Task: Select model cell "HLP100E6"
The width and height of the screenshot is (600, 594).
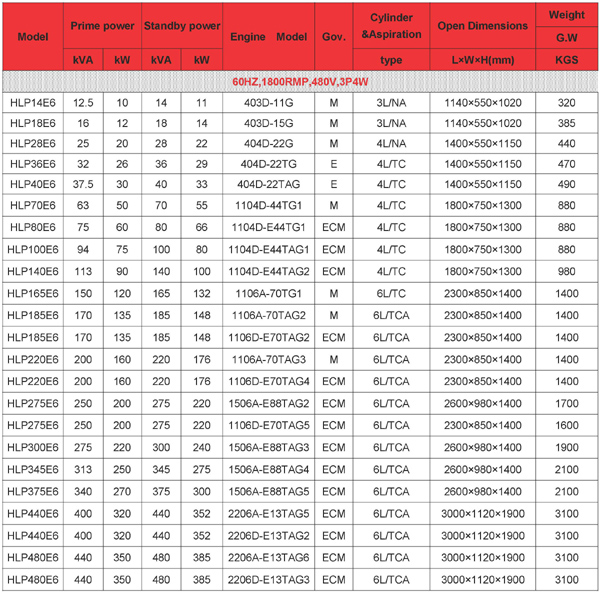Action: tap(33, 249)
